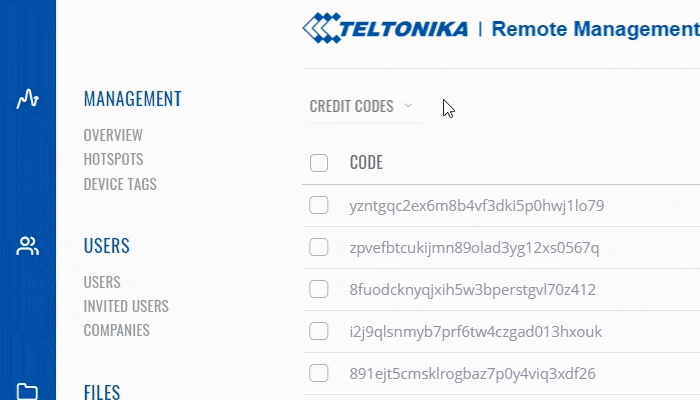The height and width of the screenshot is (400, 700).
Task: Open the Files section folder icon
Action: coord(28,391)
